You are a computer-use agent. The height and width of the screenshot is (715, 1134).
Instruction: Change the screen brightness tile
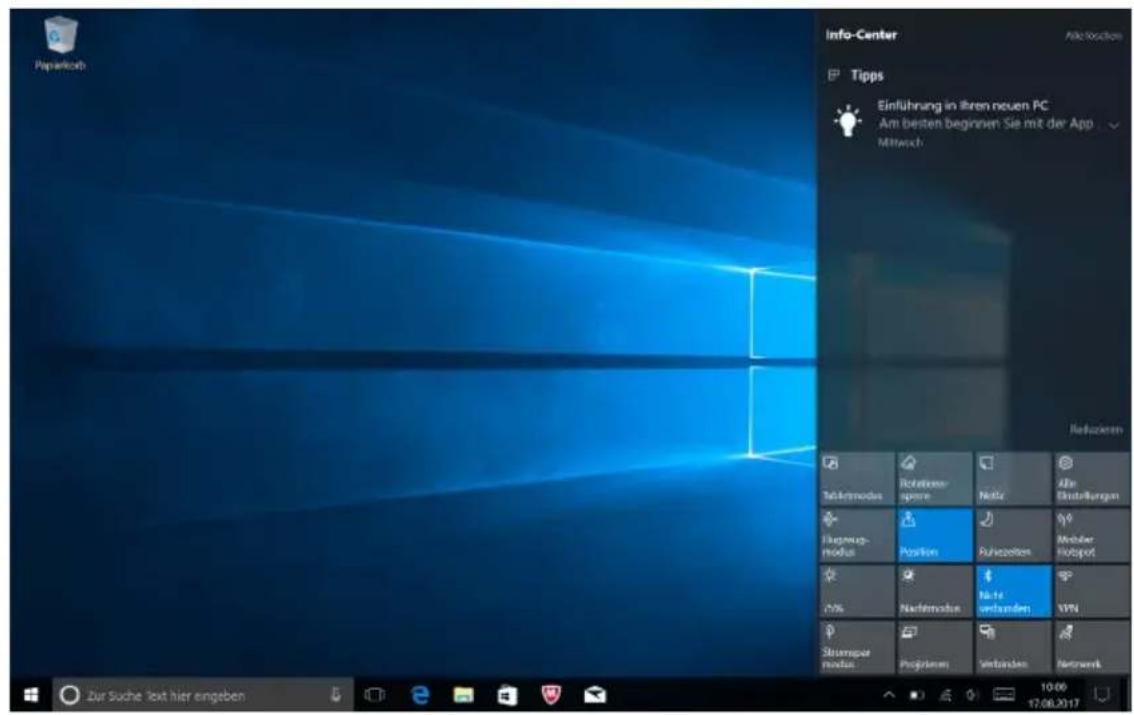(857, 591)
